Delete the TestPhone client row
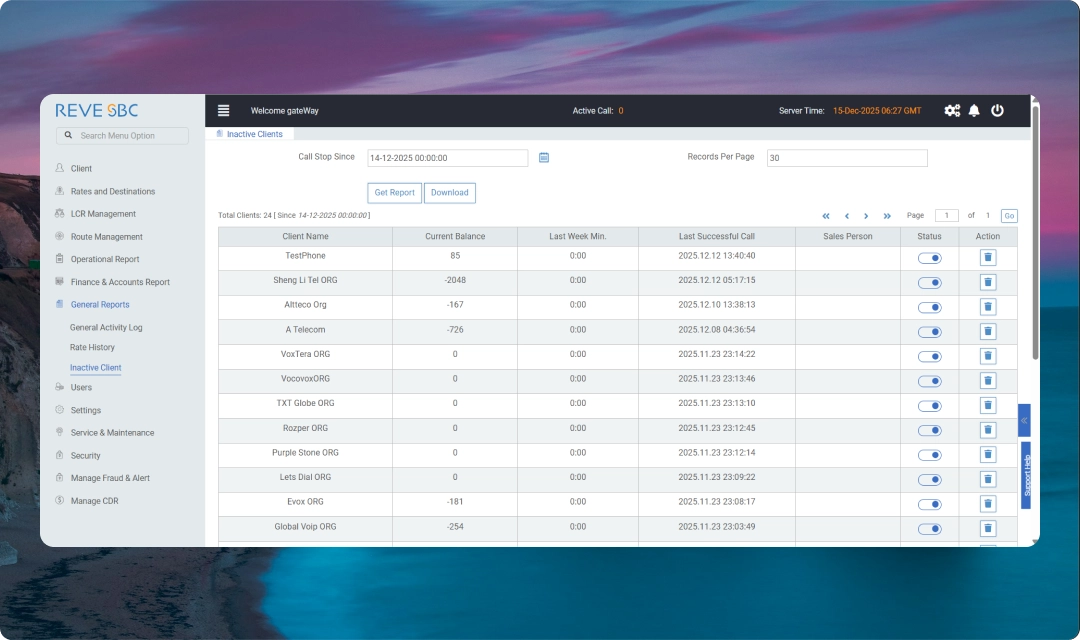Image resolution: width=1080 pixels, height=640 pixels. [987, 257]
